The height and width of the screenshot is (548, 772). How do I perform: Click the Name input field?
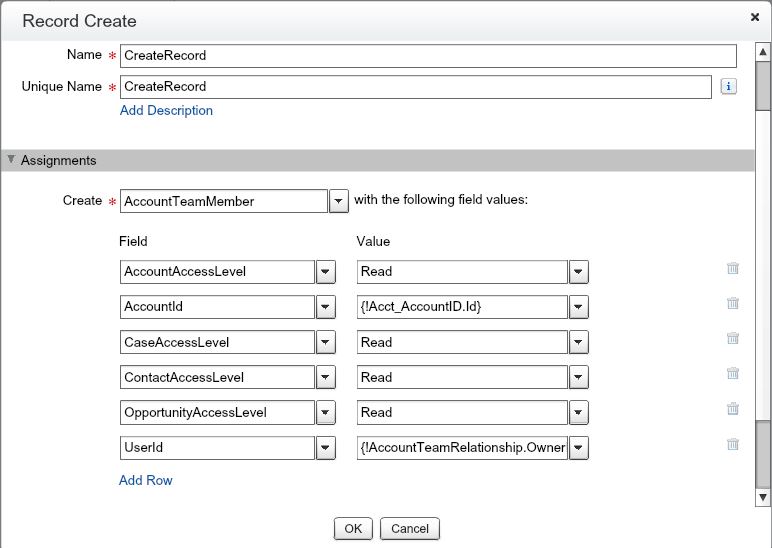click(x=428, y=56)
